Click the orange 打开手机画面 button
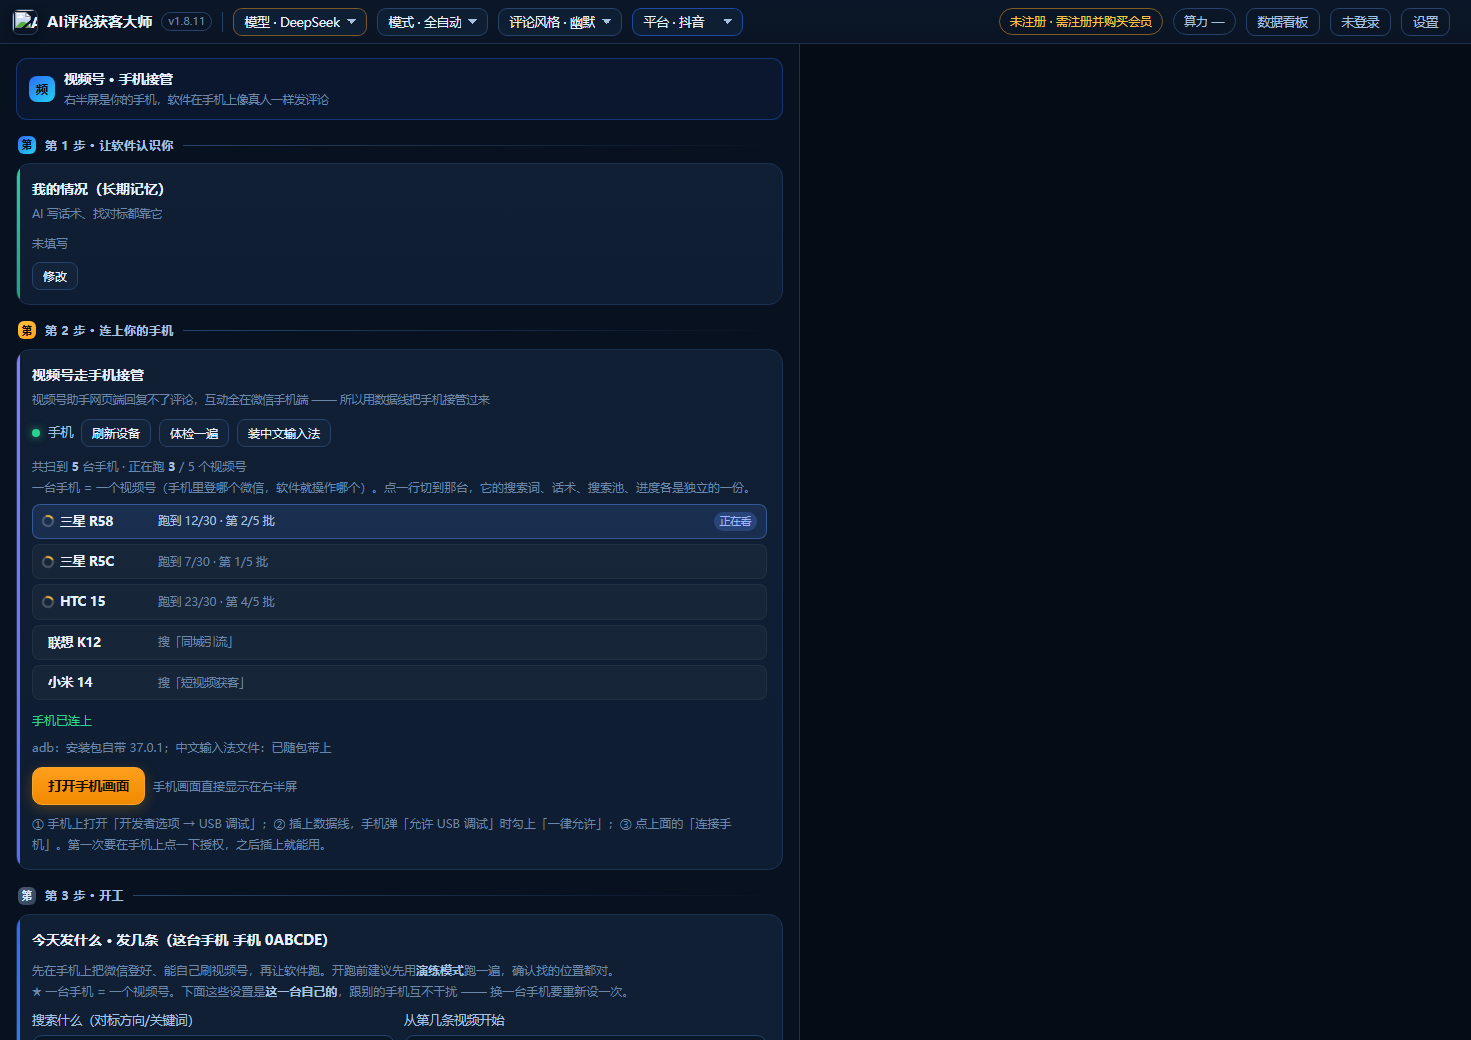The width and height of the screenshot is (1471, 1040). point(88,786)
